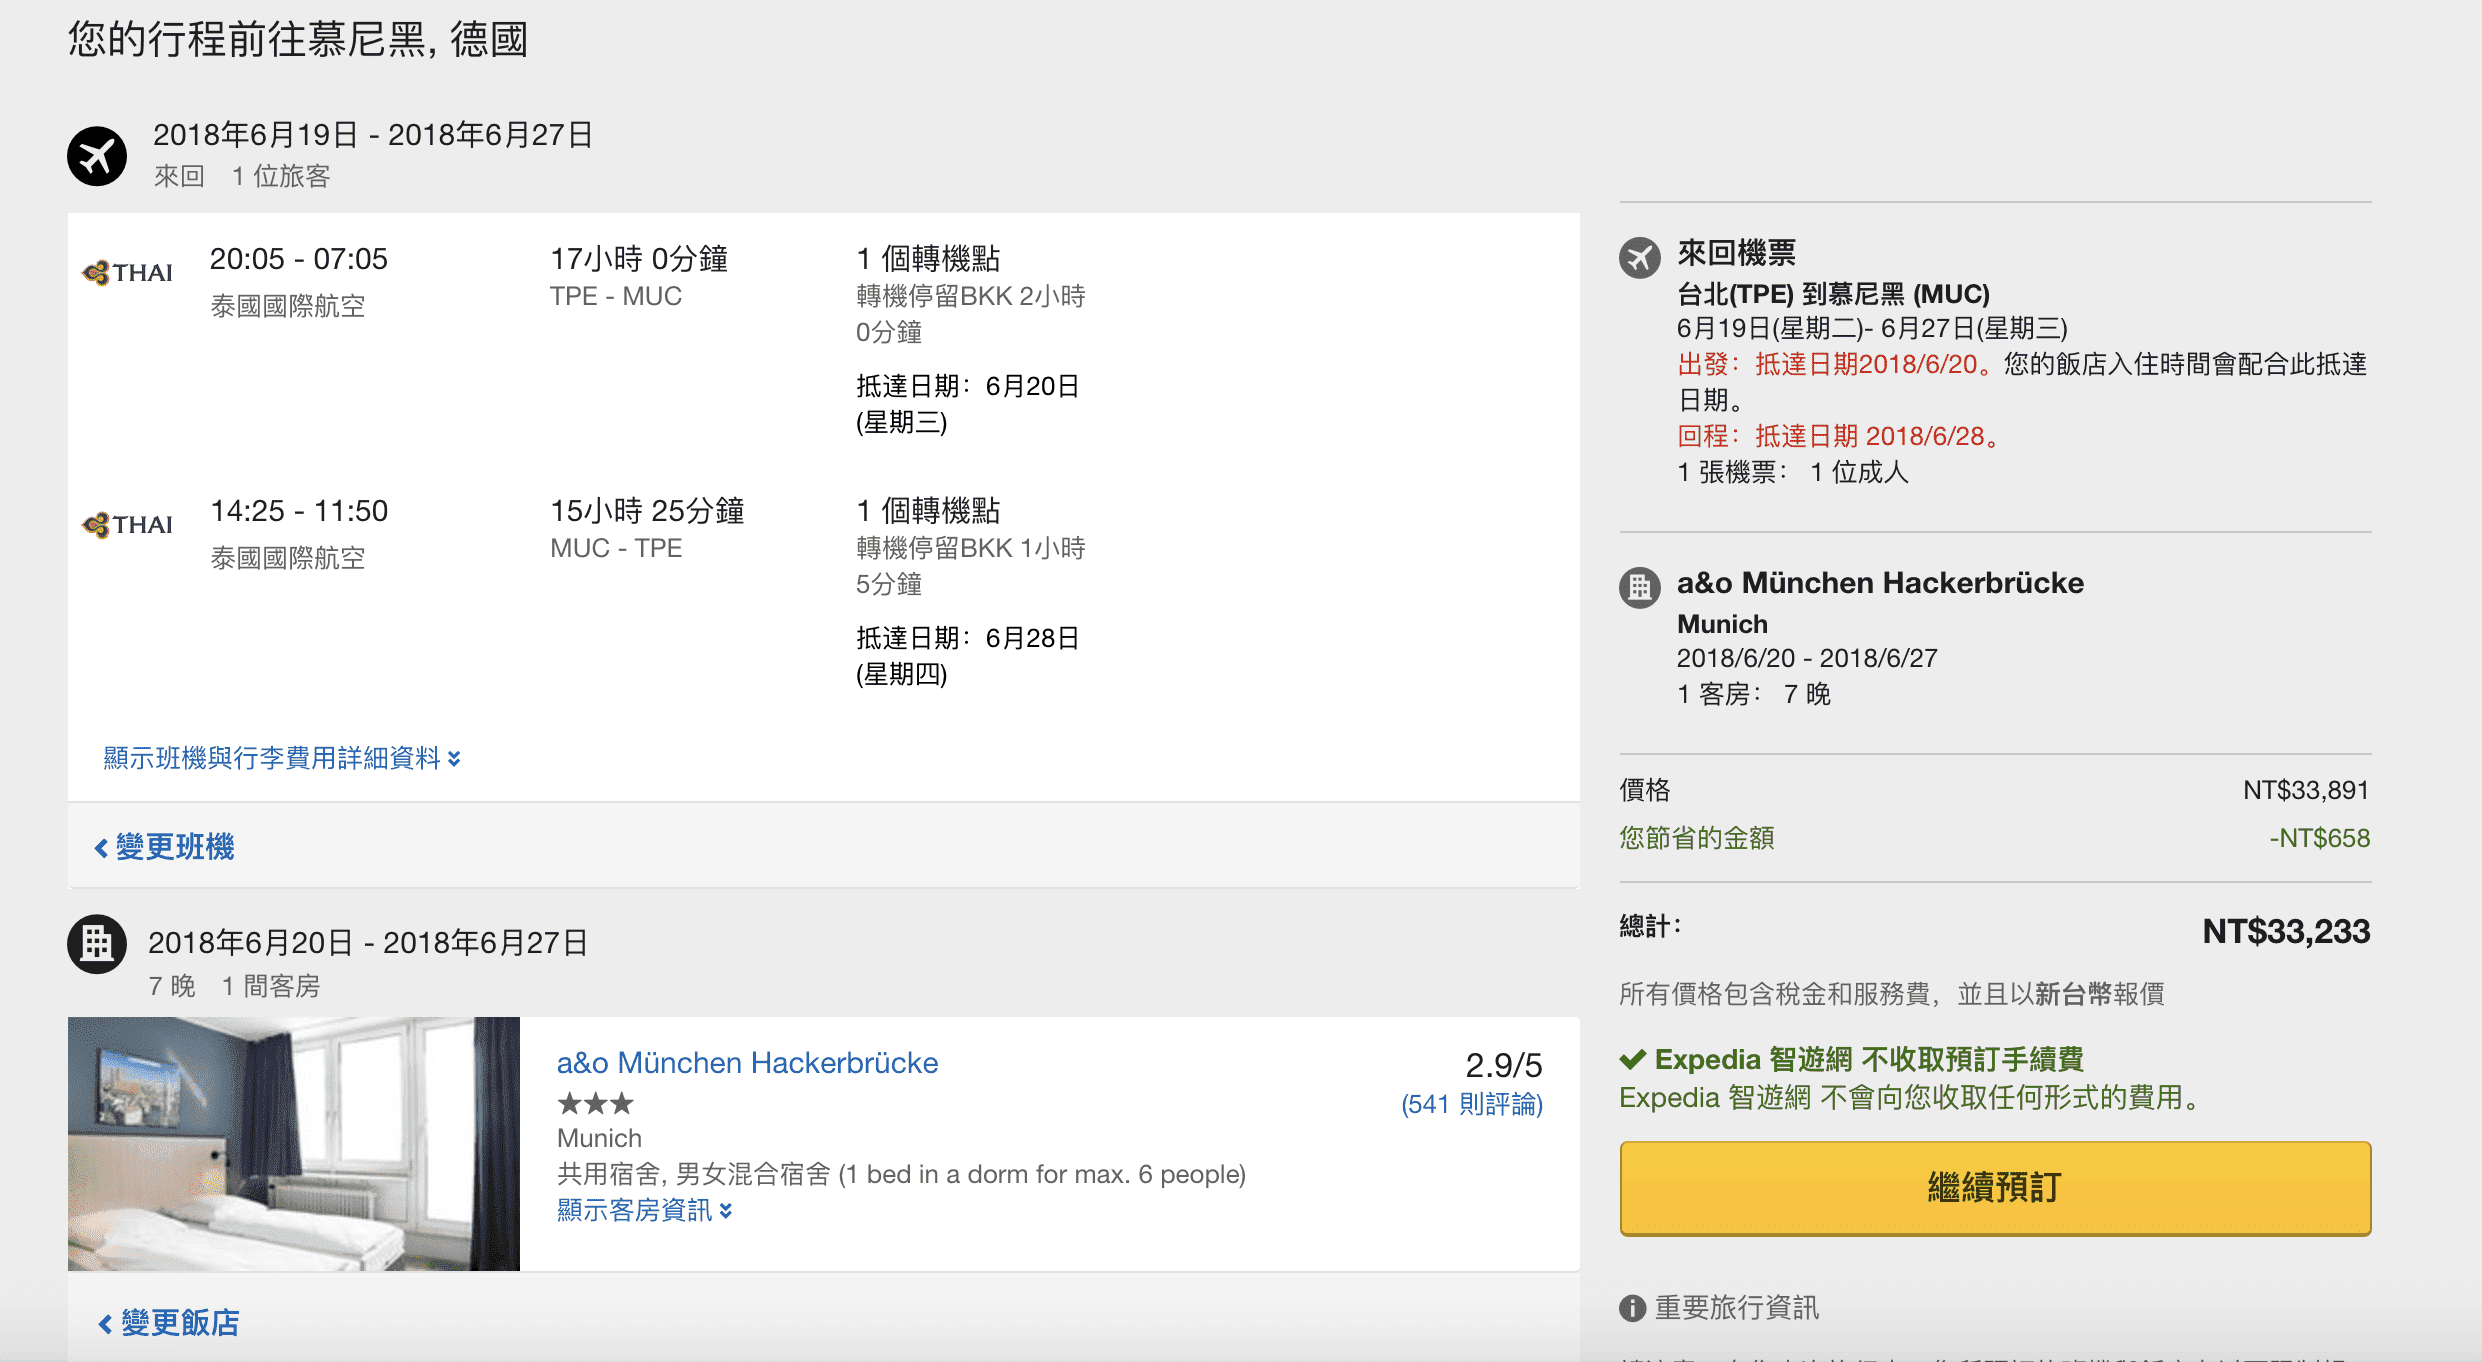Click the 您節省的金額 label
2482x1362 pixels.
point(1697,838)
